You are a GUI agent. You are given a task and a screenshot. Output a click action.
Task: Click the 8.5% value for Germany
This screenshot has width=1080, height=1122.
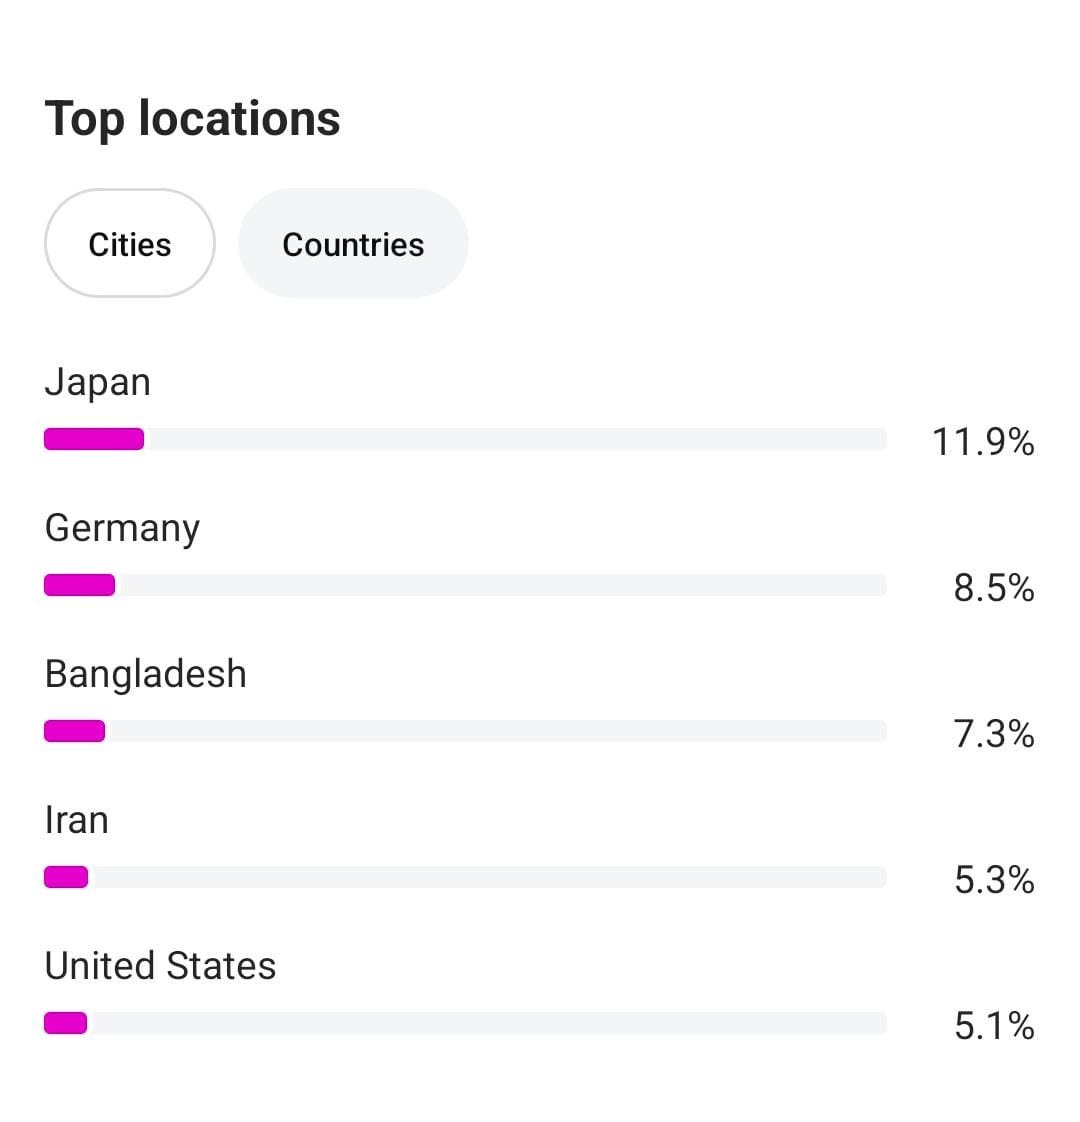coord(993,587)
